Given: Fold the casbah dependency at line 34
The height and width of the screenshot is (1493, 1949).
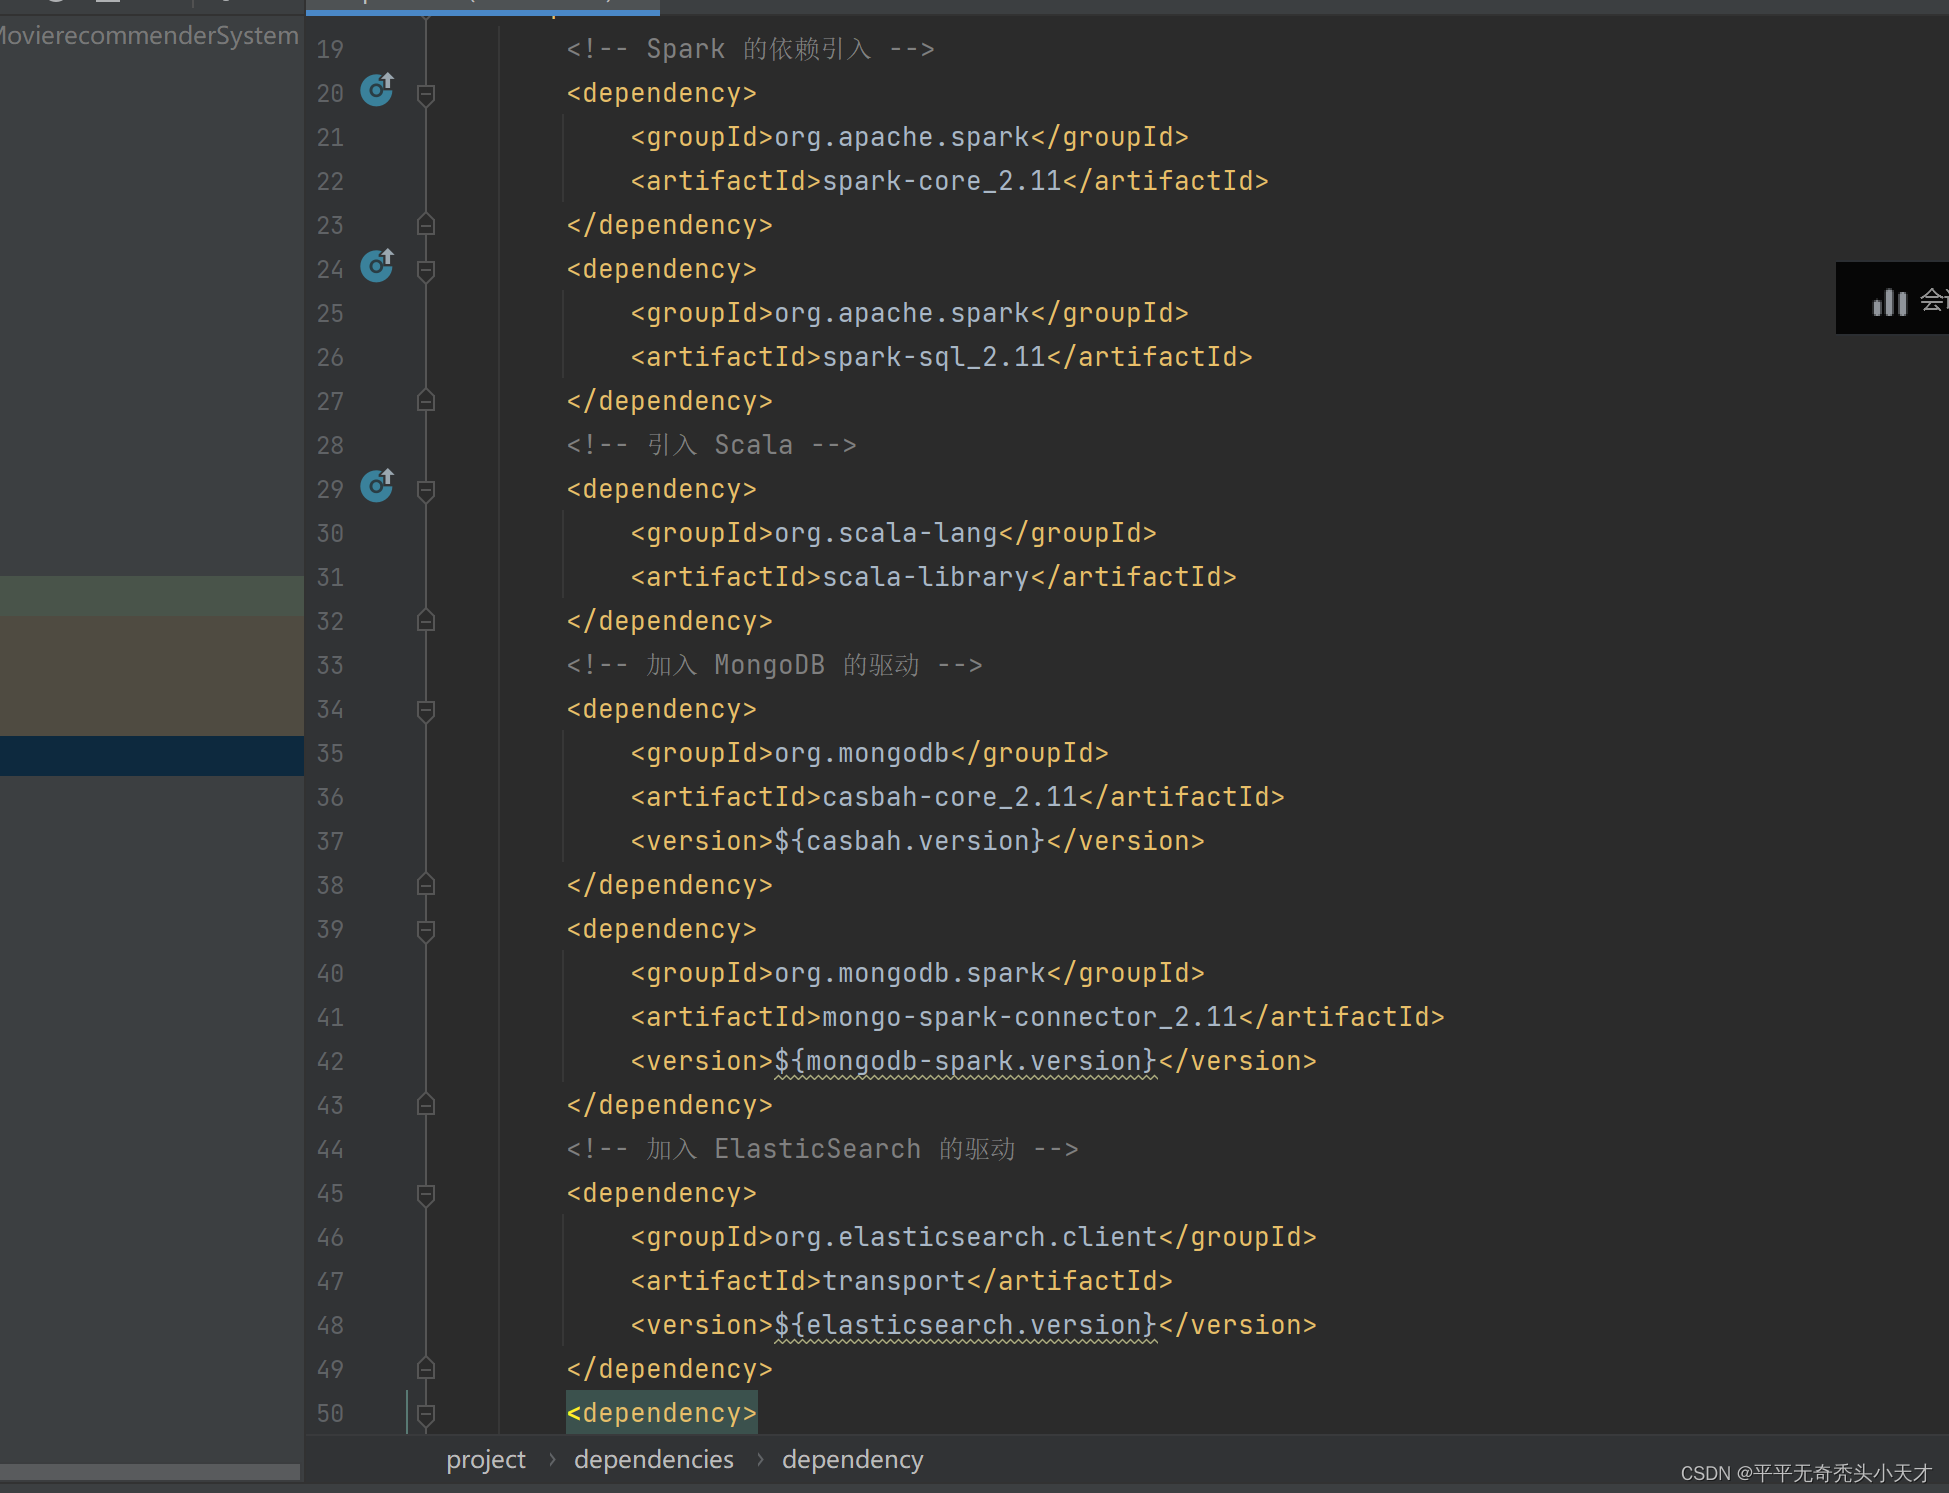Looking at the screenshot, I should click(x=426, y=710).
